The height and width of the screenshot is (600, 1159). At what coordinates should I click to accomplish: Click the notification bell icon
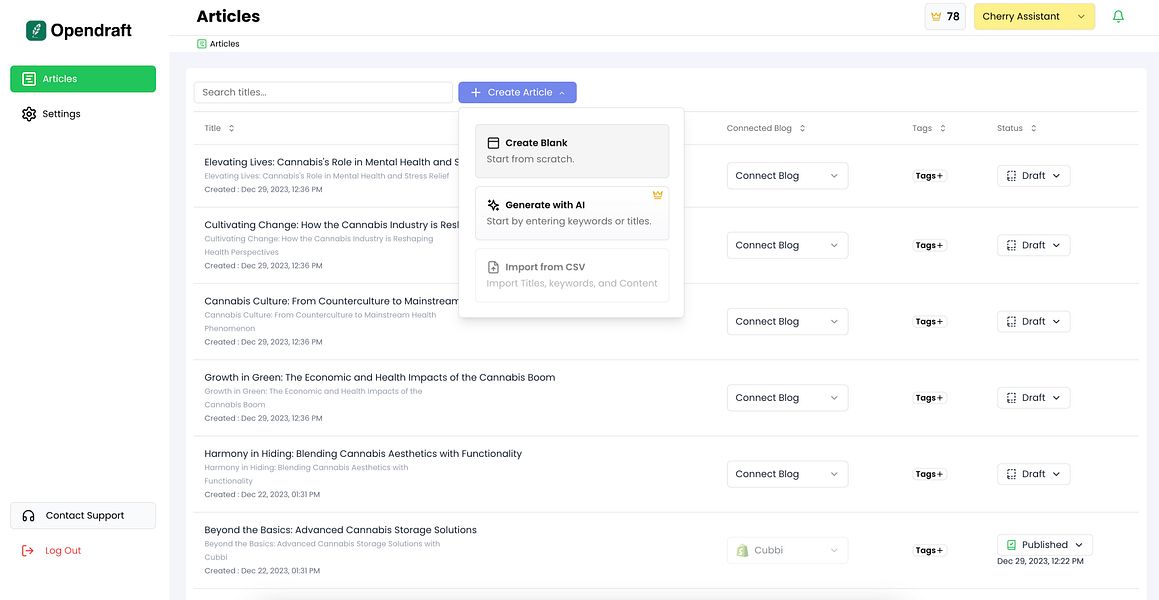[x=1118, y=17]
